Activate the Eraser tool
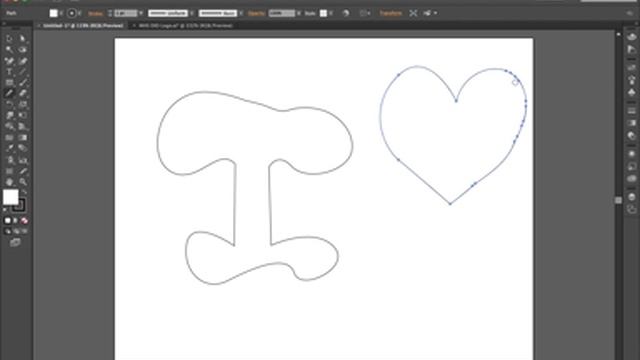 point(22,93)
